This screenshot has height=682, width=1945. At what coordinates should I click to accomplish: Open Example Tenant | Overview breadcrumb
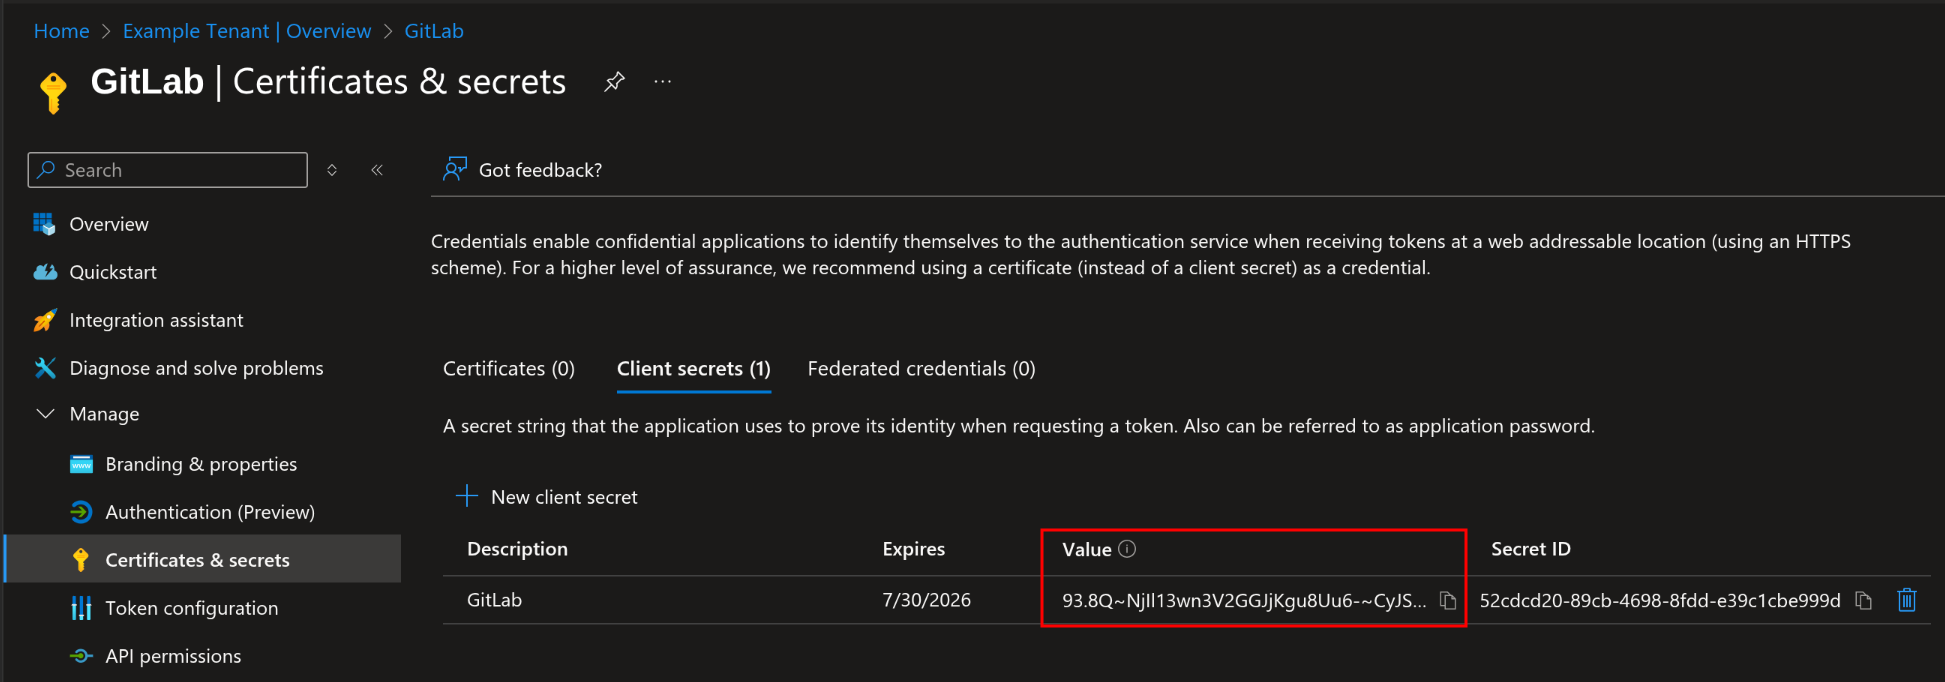pos(246,31)
